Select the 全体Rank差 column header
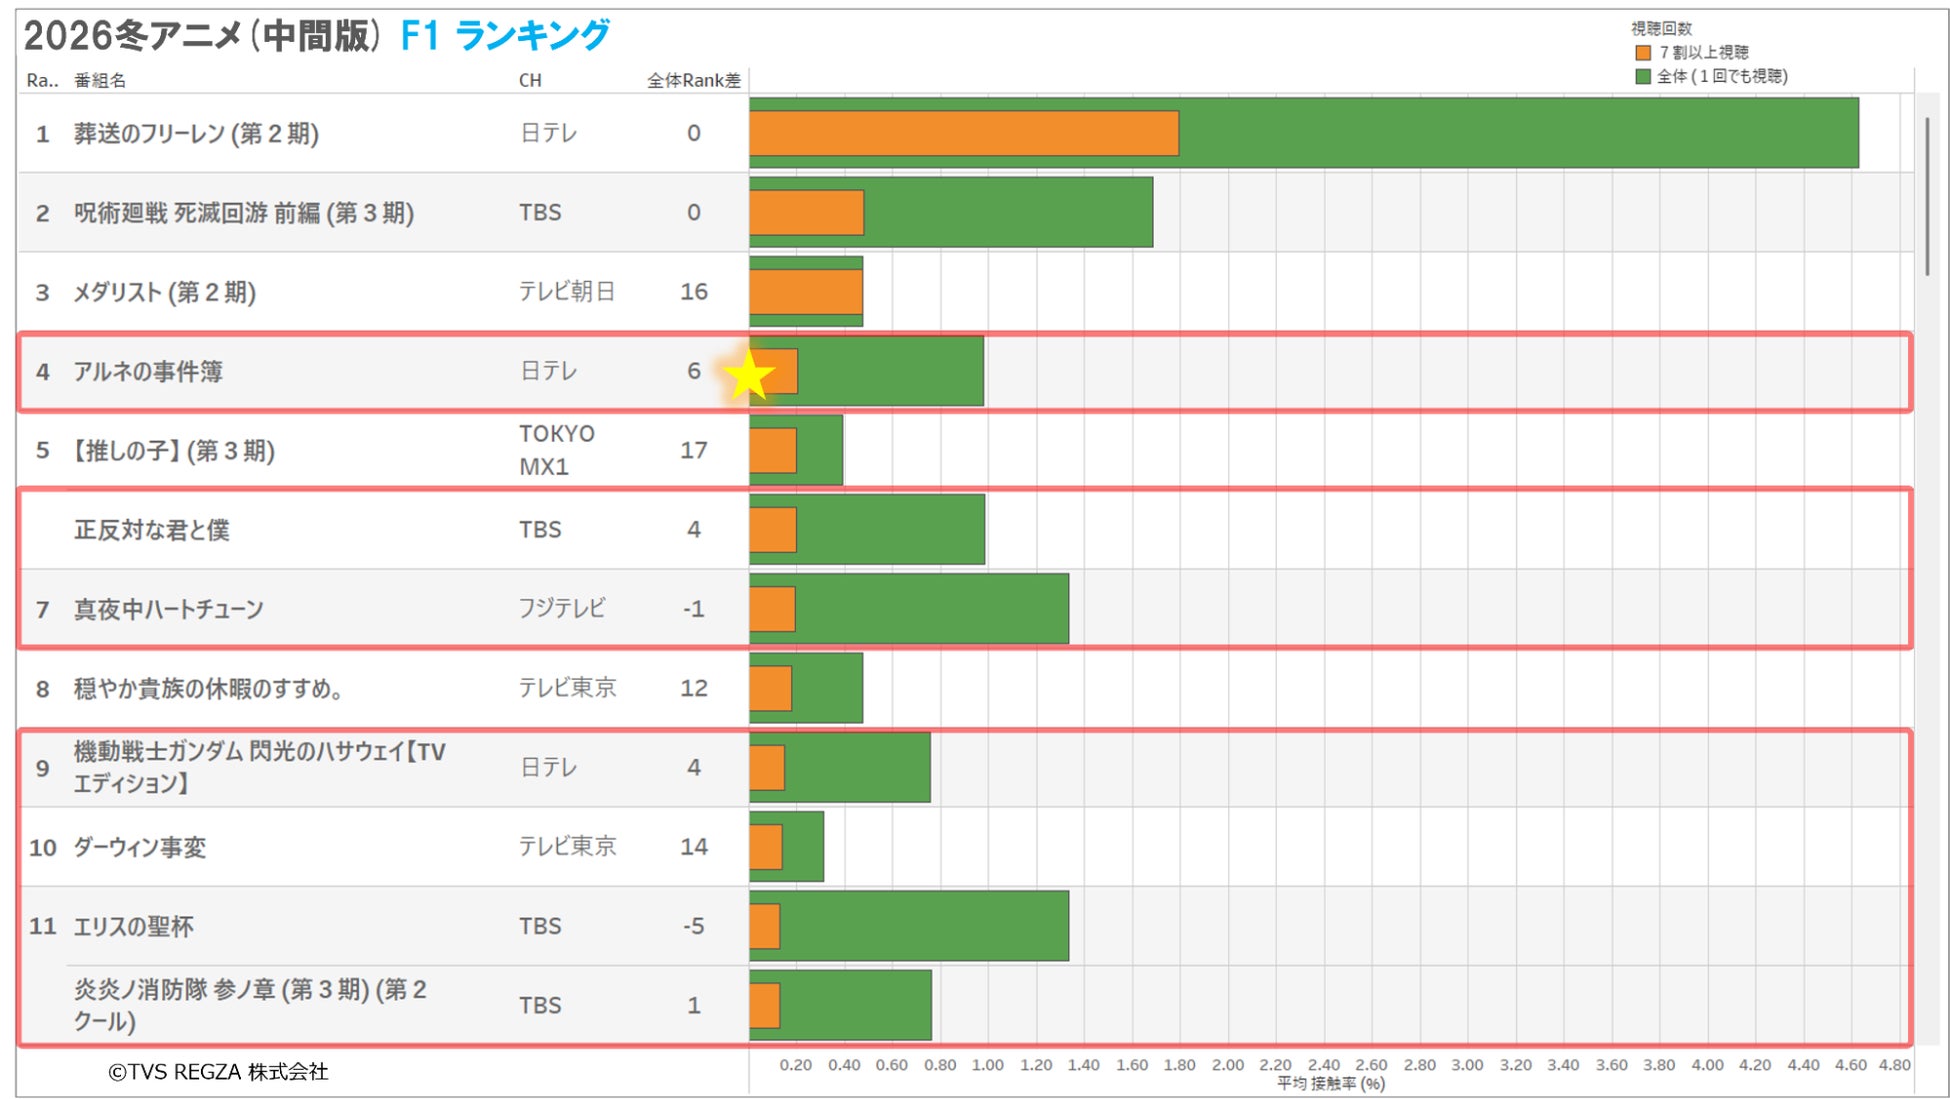This screenshot has width=1950, height=1099. coord(693,81)
